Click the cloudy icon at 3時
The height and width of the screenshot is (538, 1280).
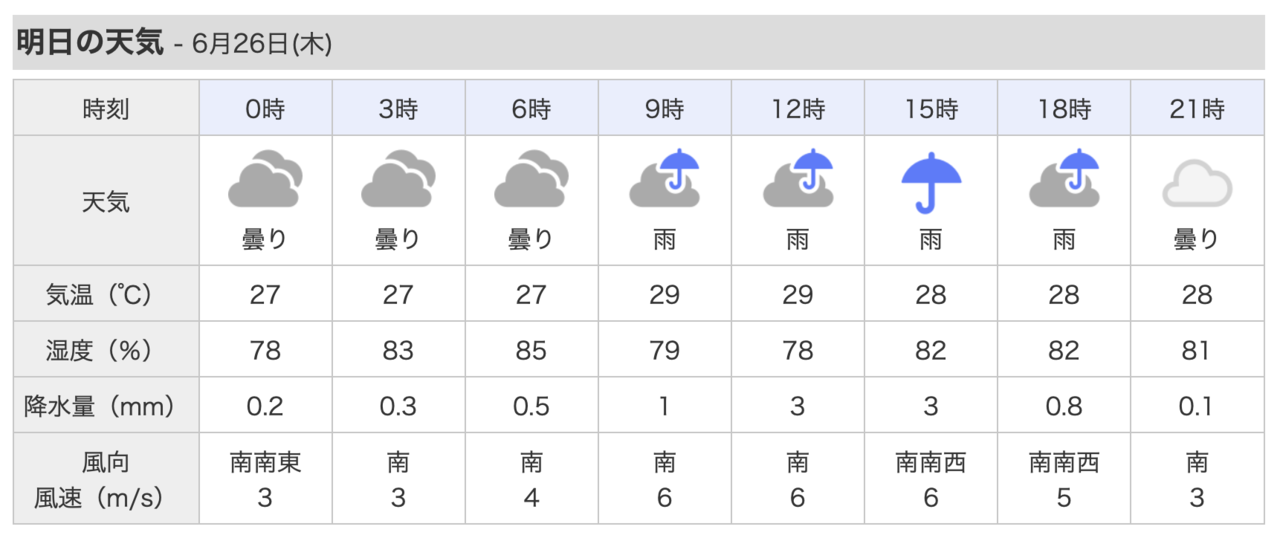click(398, 179)
